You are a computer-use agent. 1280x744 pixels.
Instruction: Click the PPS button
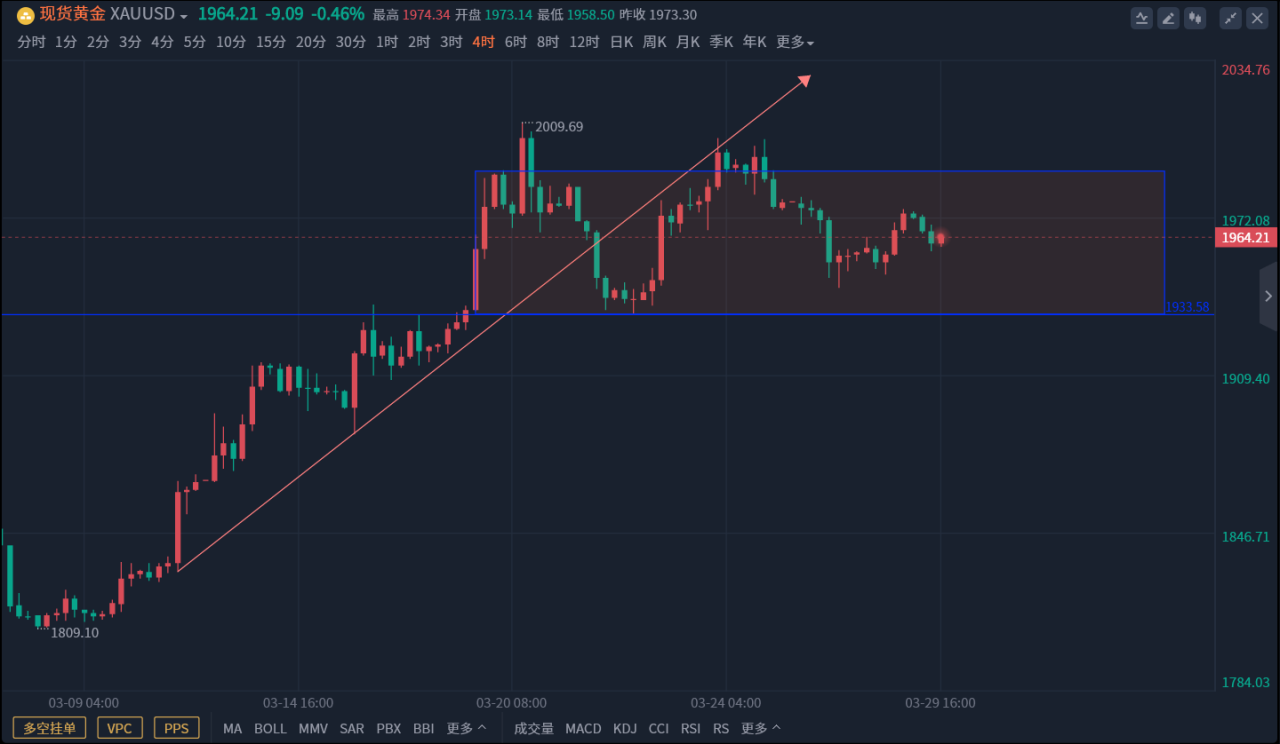[x=177, y=728]
